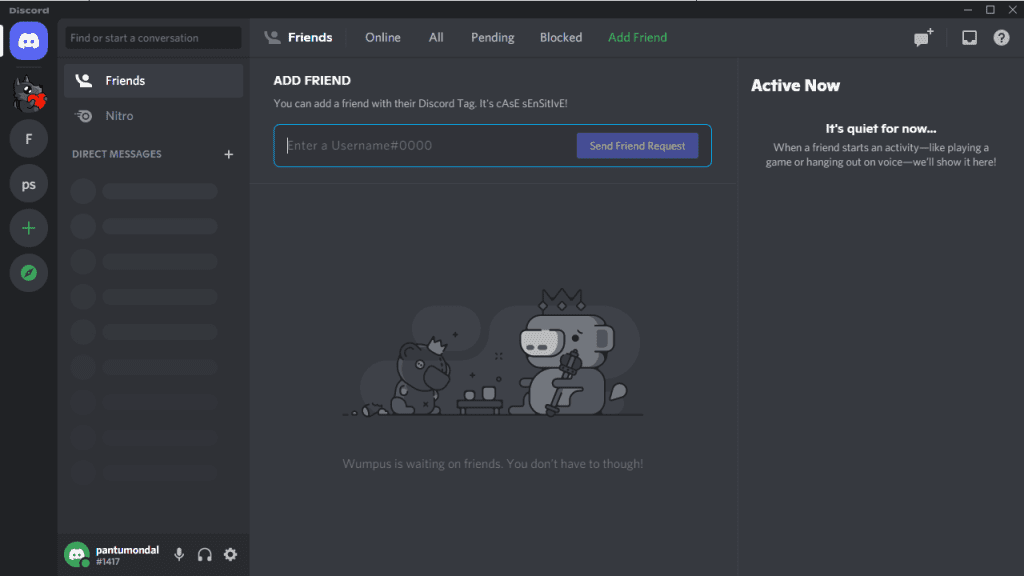Click the It's quiet for now text
Viewport: 1024px width, 576px height.
pos(880,129)
